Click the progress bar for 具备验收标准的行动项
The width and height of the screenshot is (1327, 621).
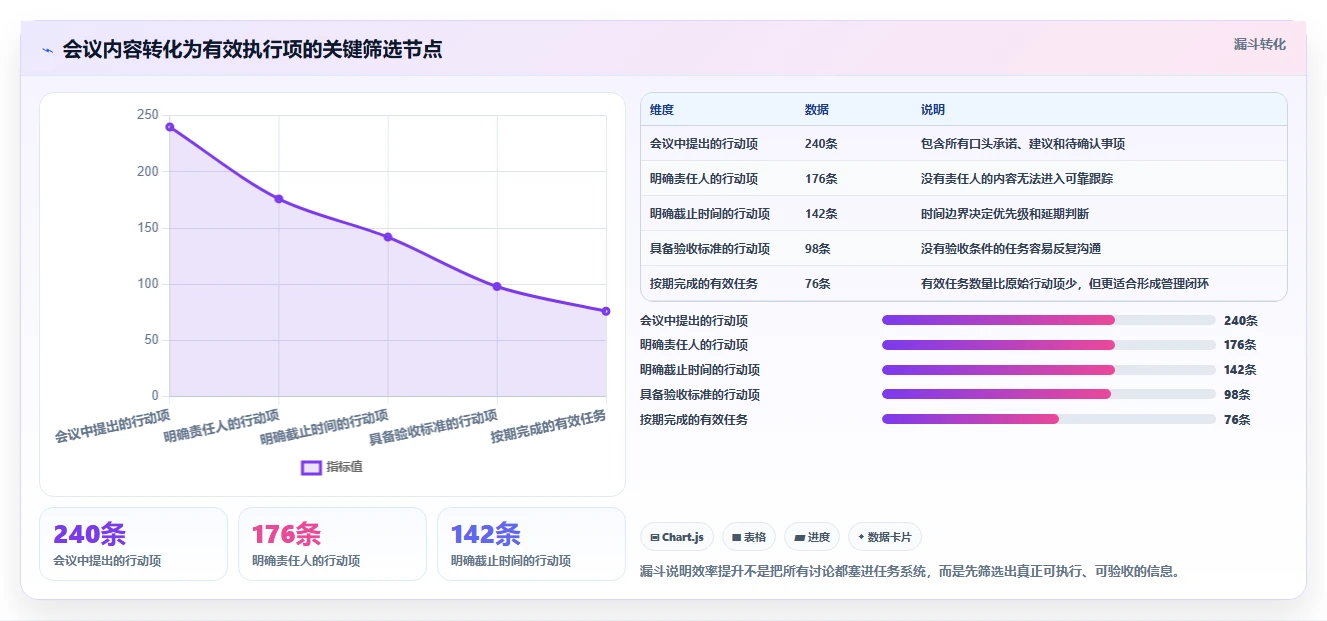pyautogui.click(x=1049, y=395)
